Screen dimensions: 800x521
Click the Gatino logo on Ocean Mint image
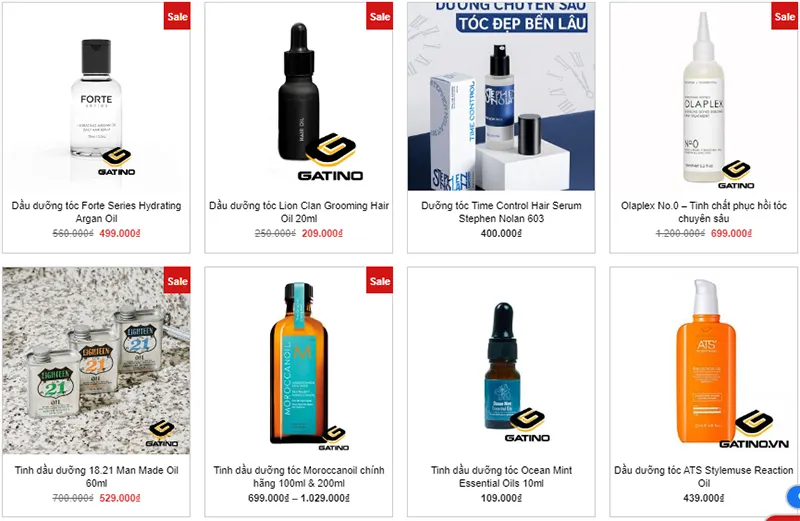tap(527, 425)
